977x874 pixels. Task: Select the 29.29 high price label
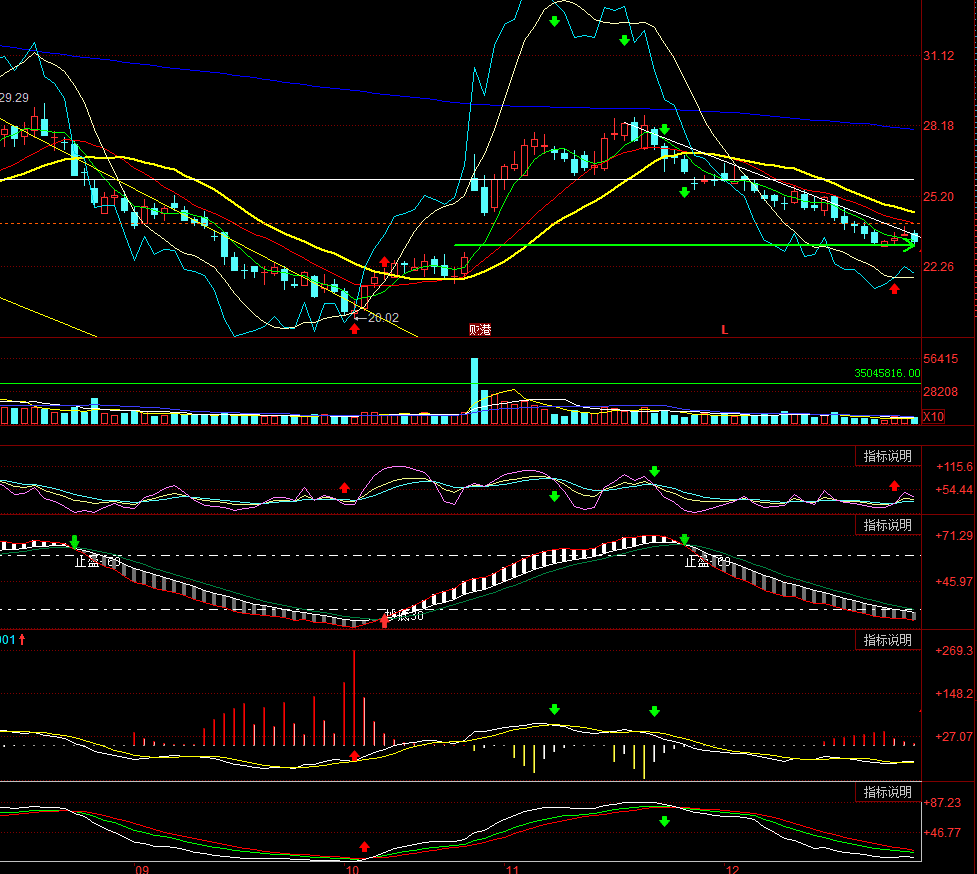pos(14,98)
